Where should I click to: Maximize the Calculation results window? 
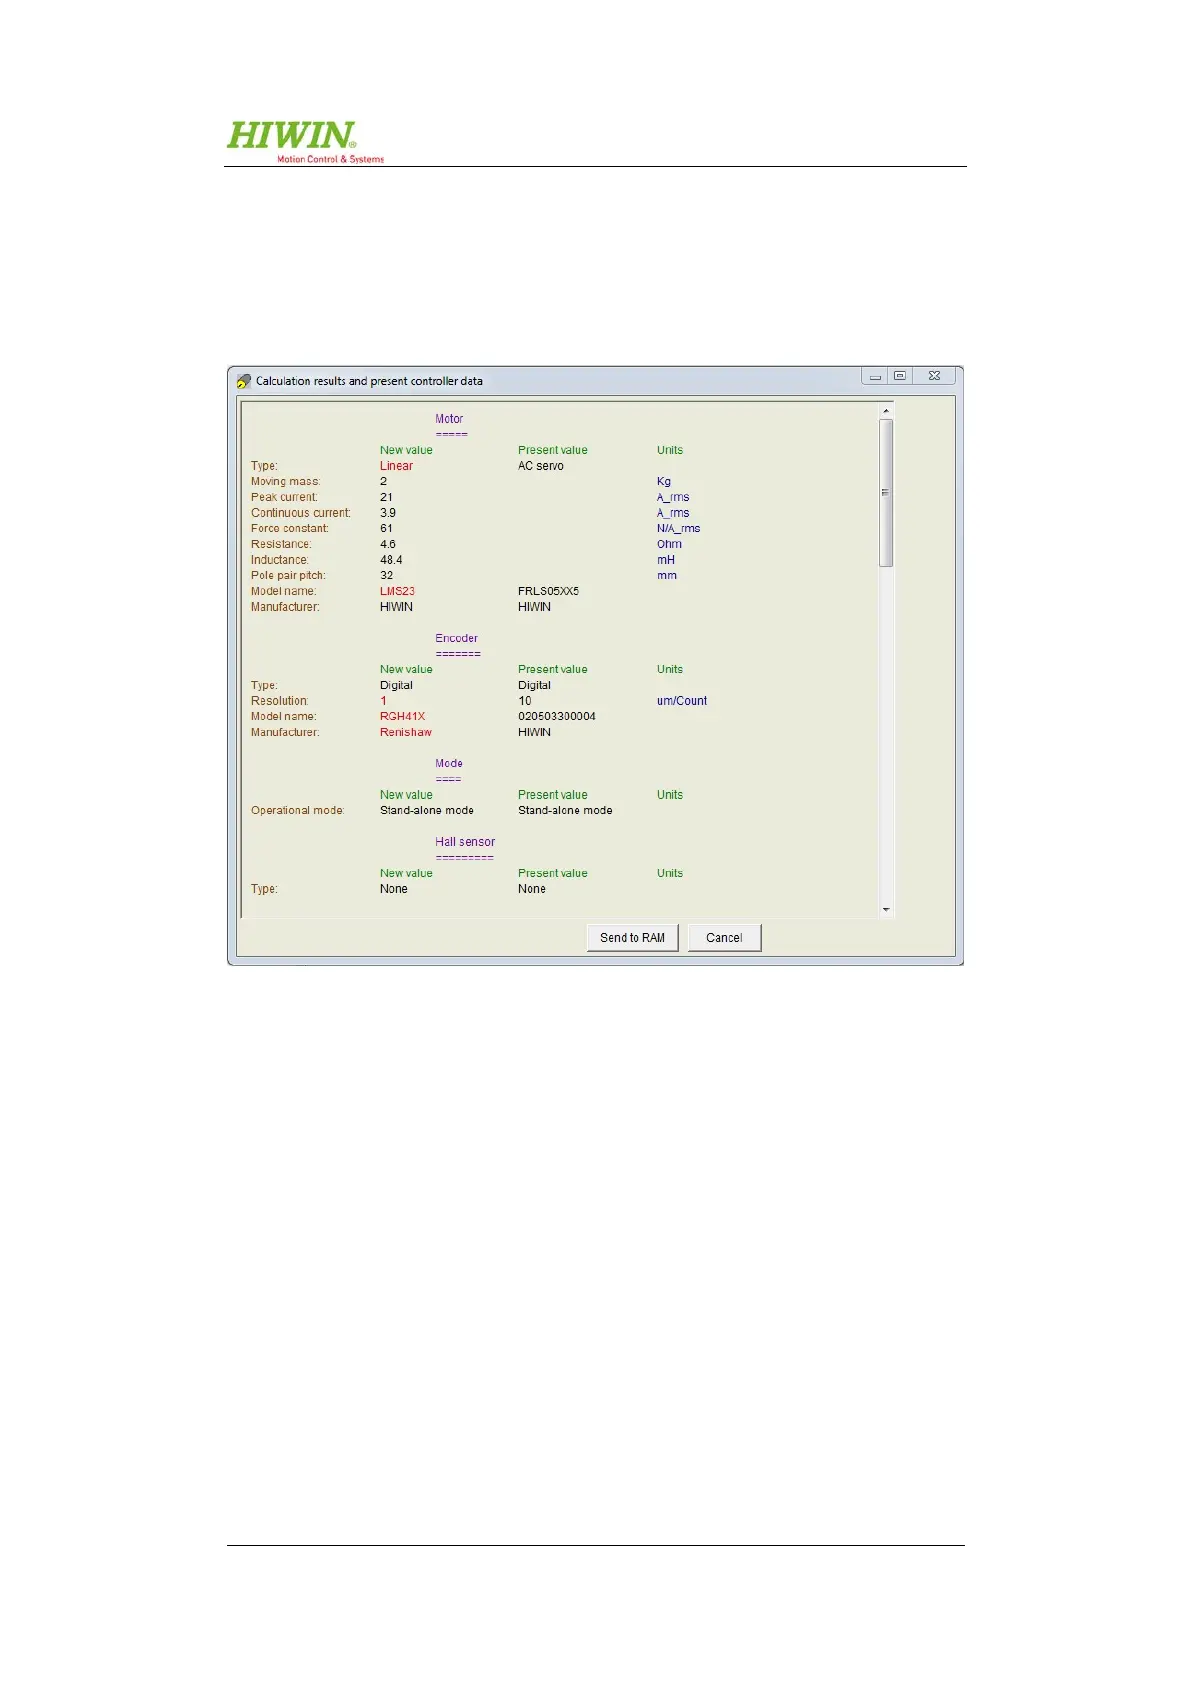(x=900, y=376)
